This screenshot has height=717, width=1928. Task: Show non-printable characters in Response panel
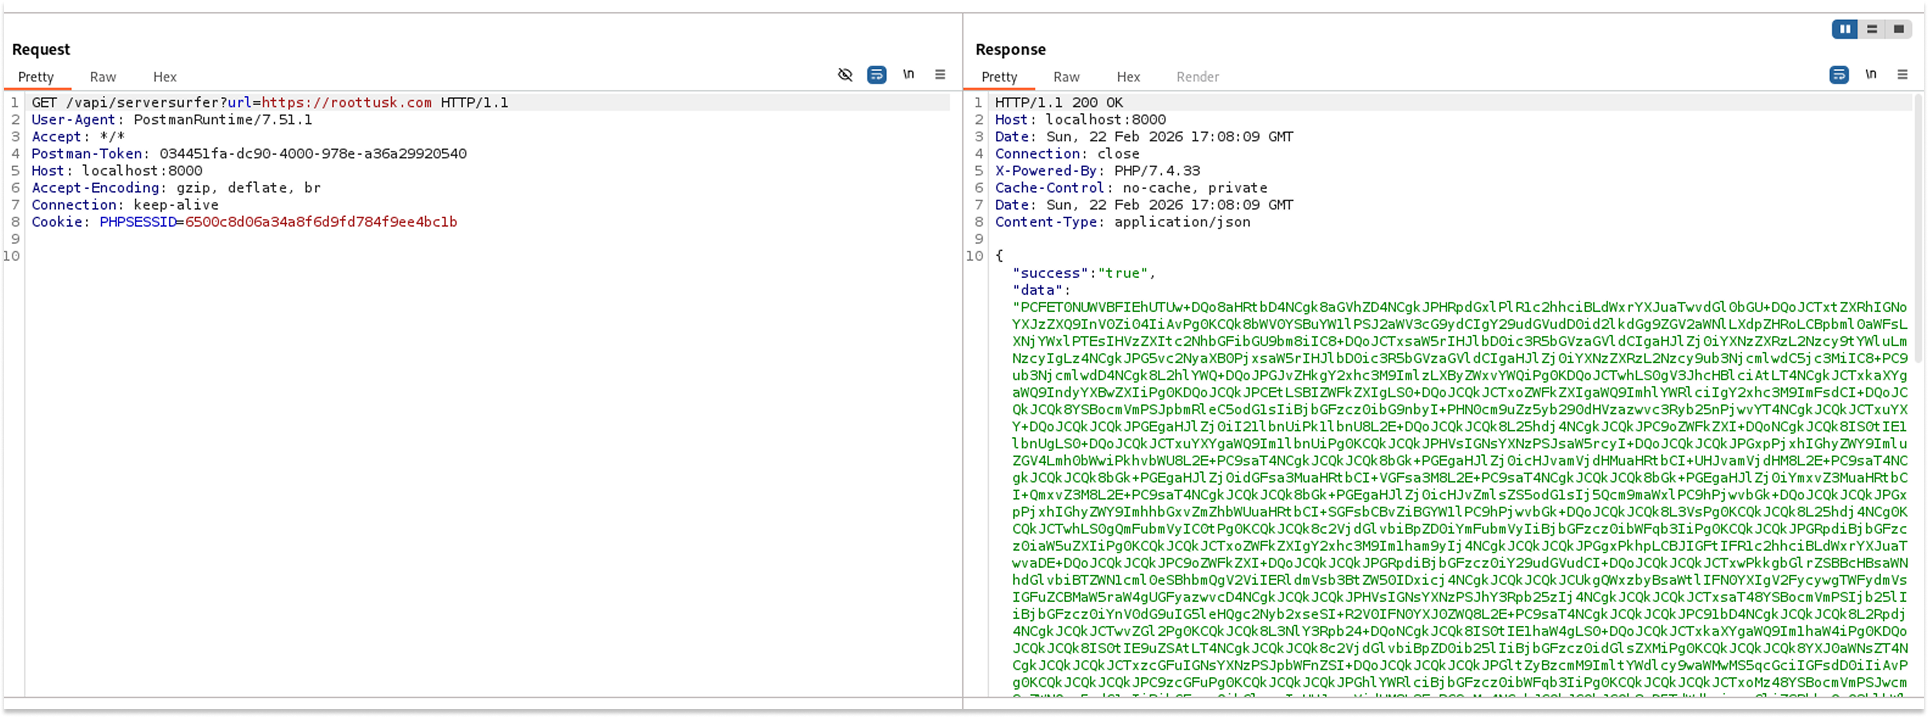tap(1870, 75)
